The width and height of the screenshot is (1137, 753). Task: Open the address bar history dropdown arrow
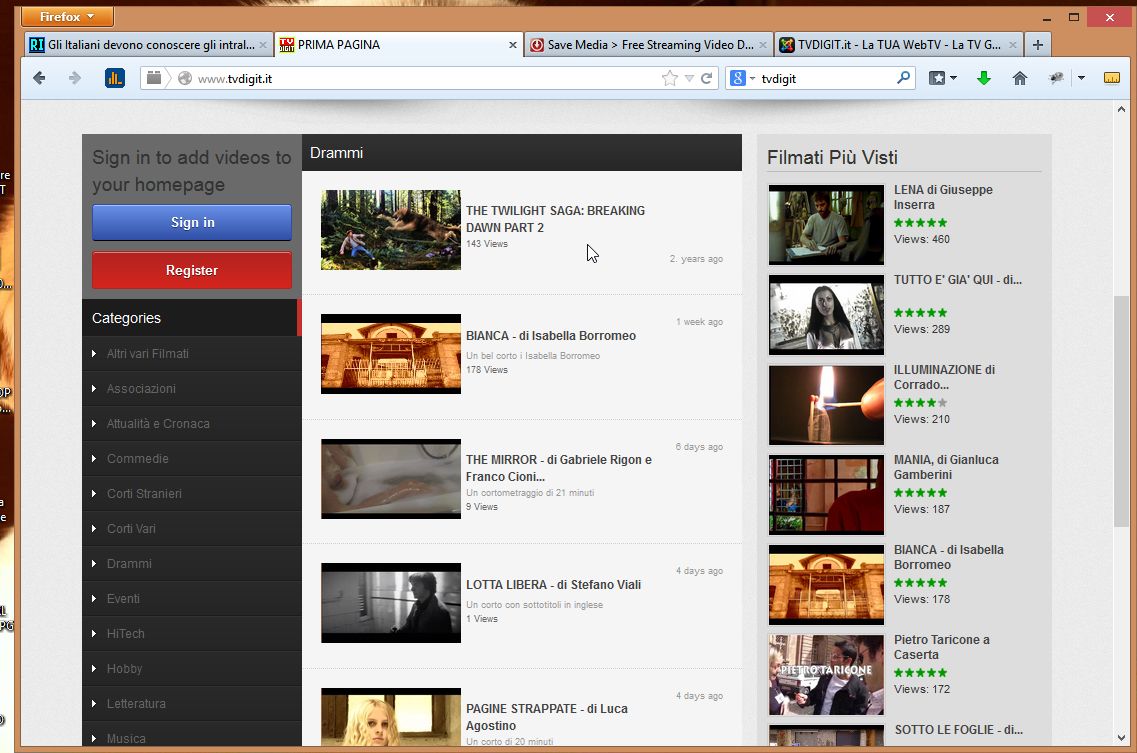[689, 78]
